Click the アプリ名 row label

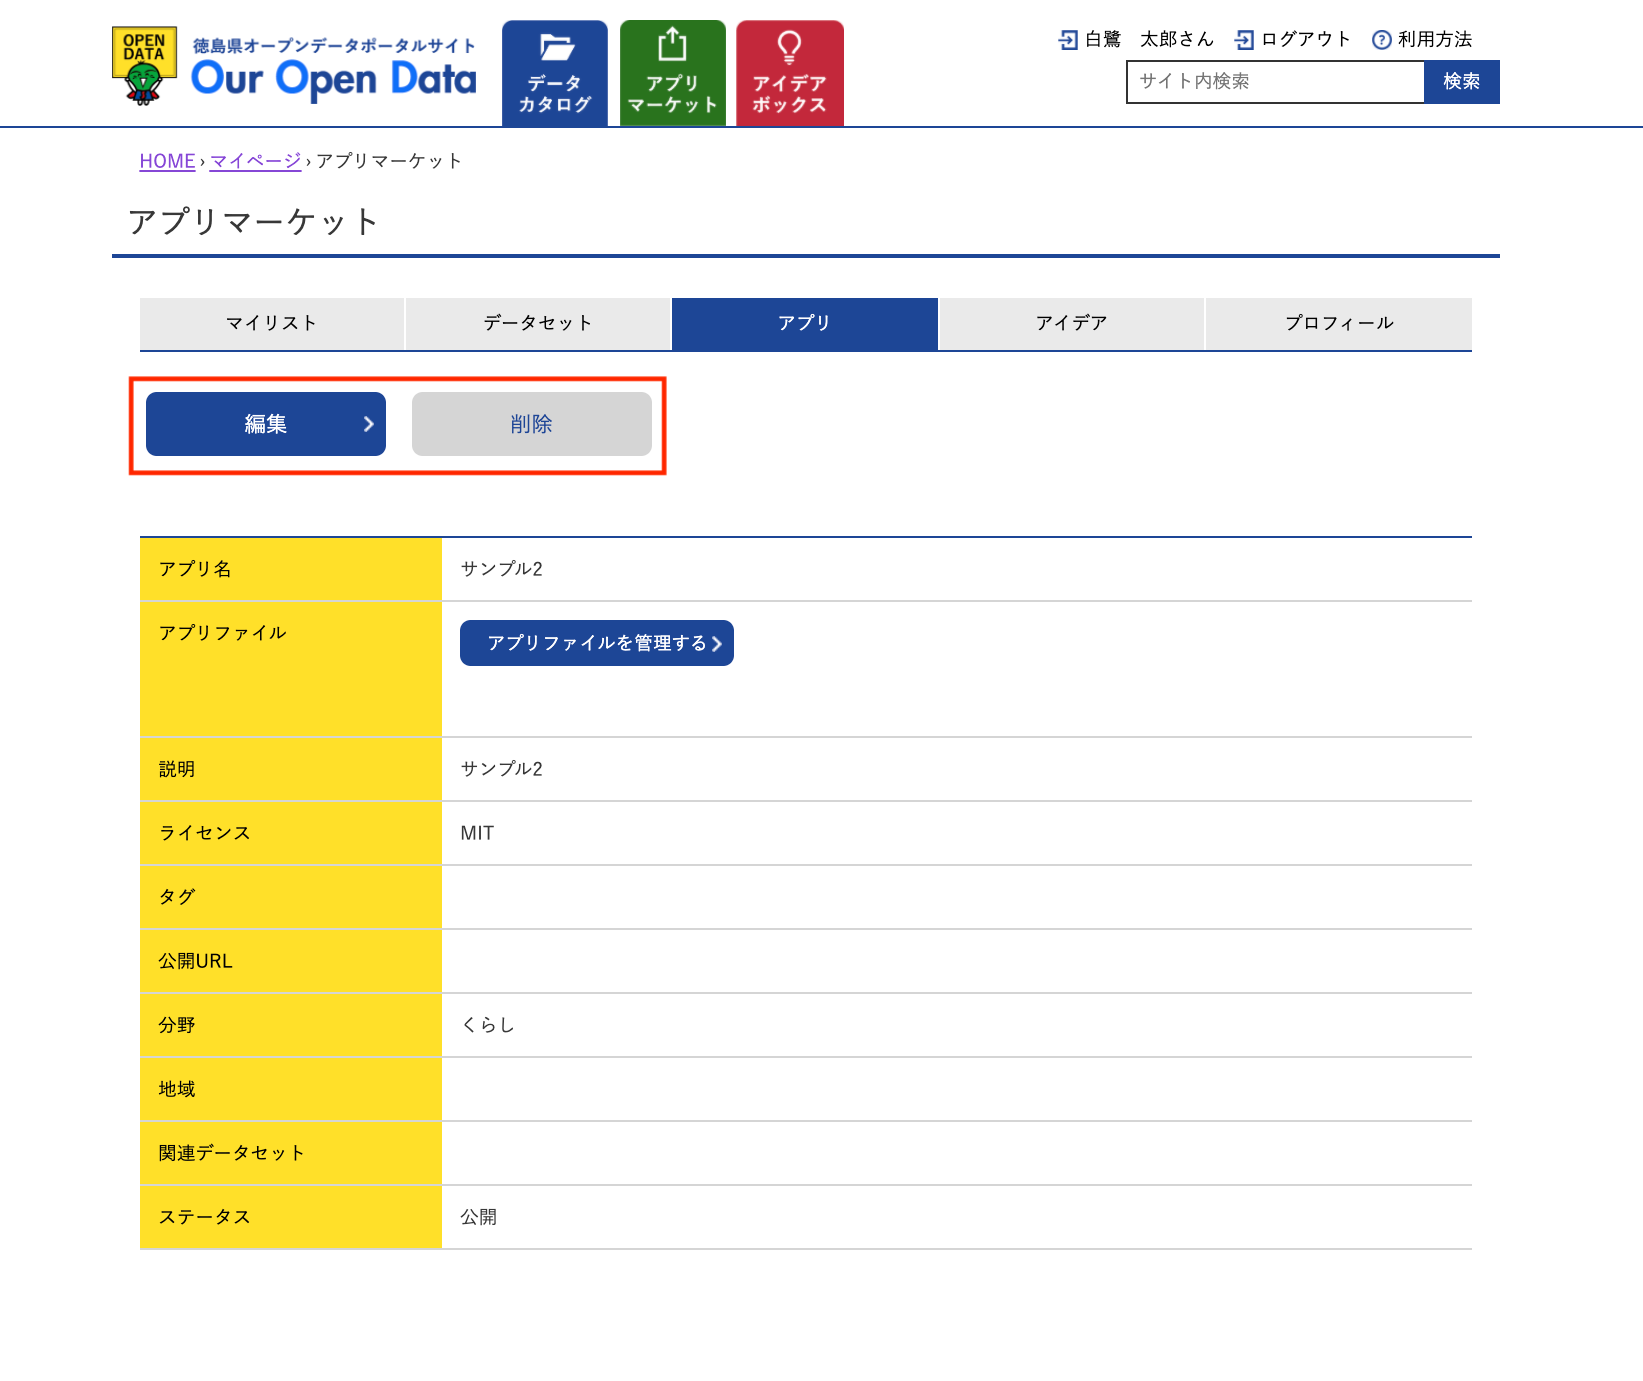click(195, 569)
